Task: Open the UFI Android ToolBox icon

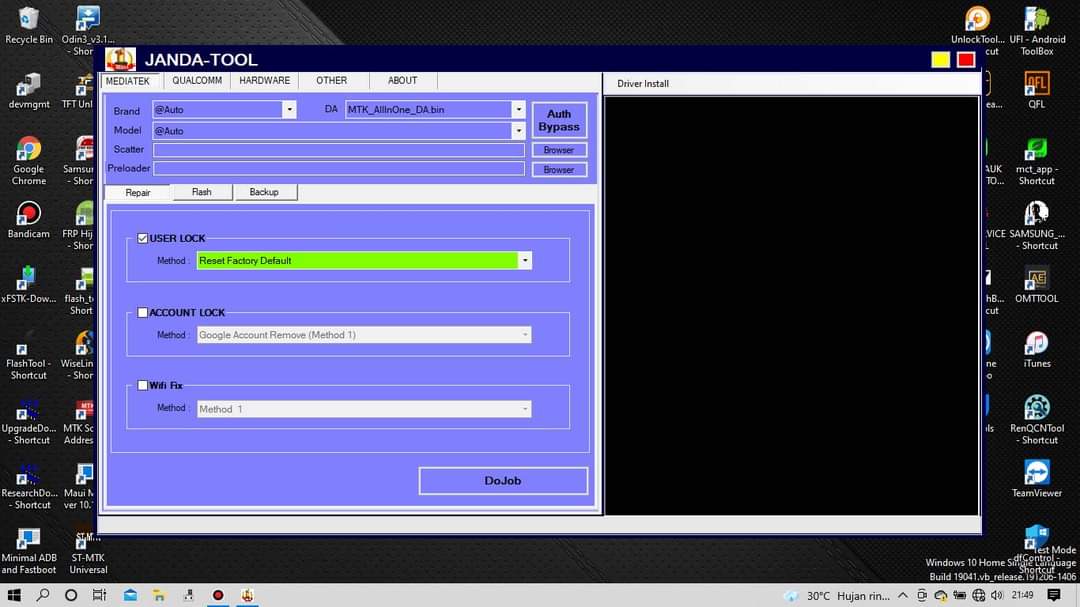Action: (1037, 31)
